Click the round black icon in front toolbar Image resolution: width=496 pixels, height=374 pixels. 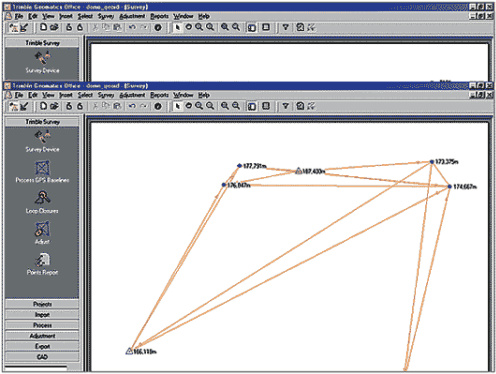click(x=158, y=107)
